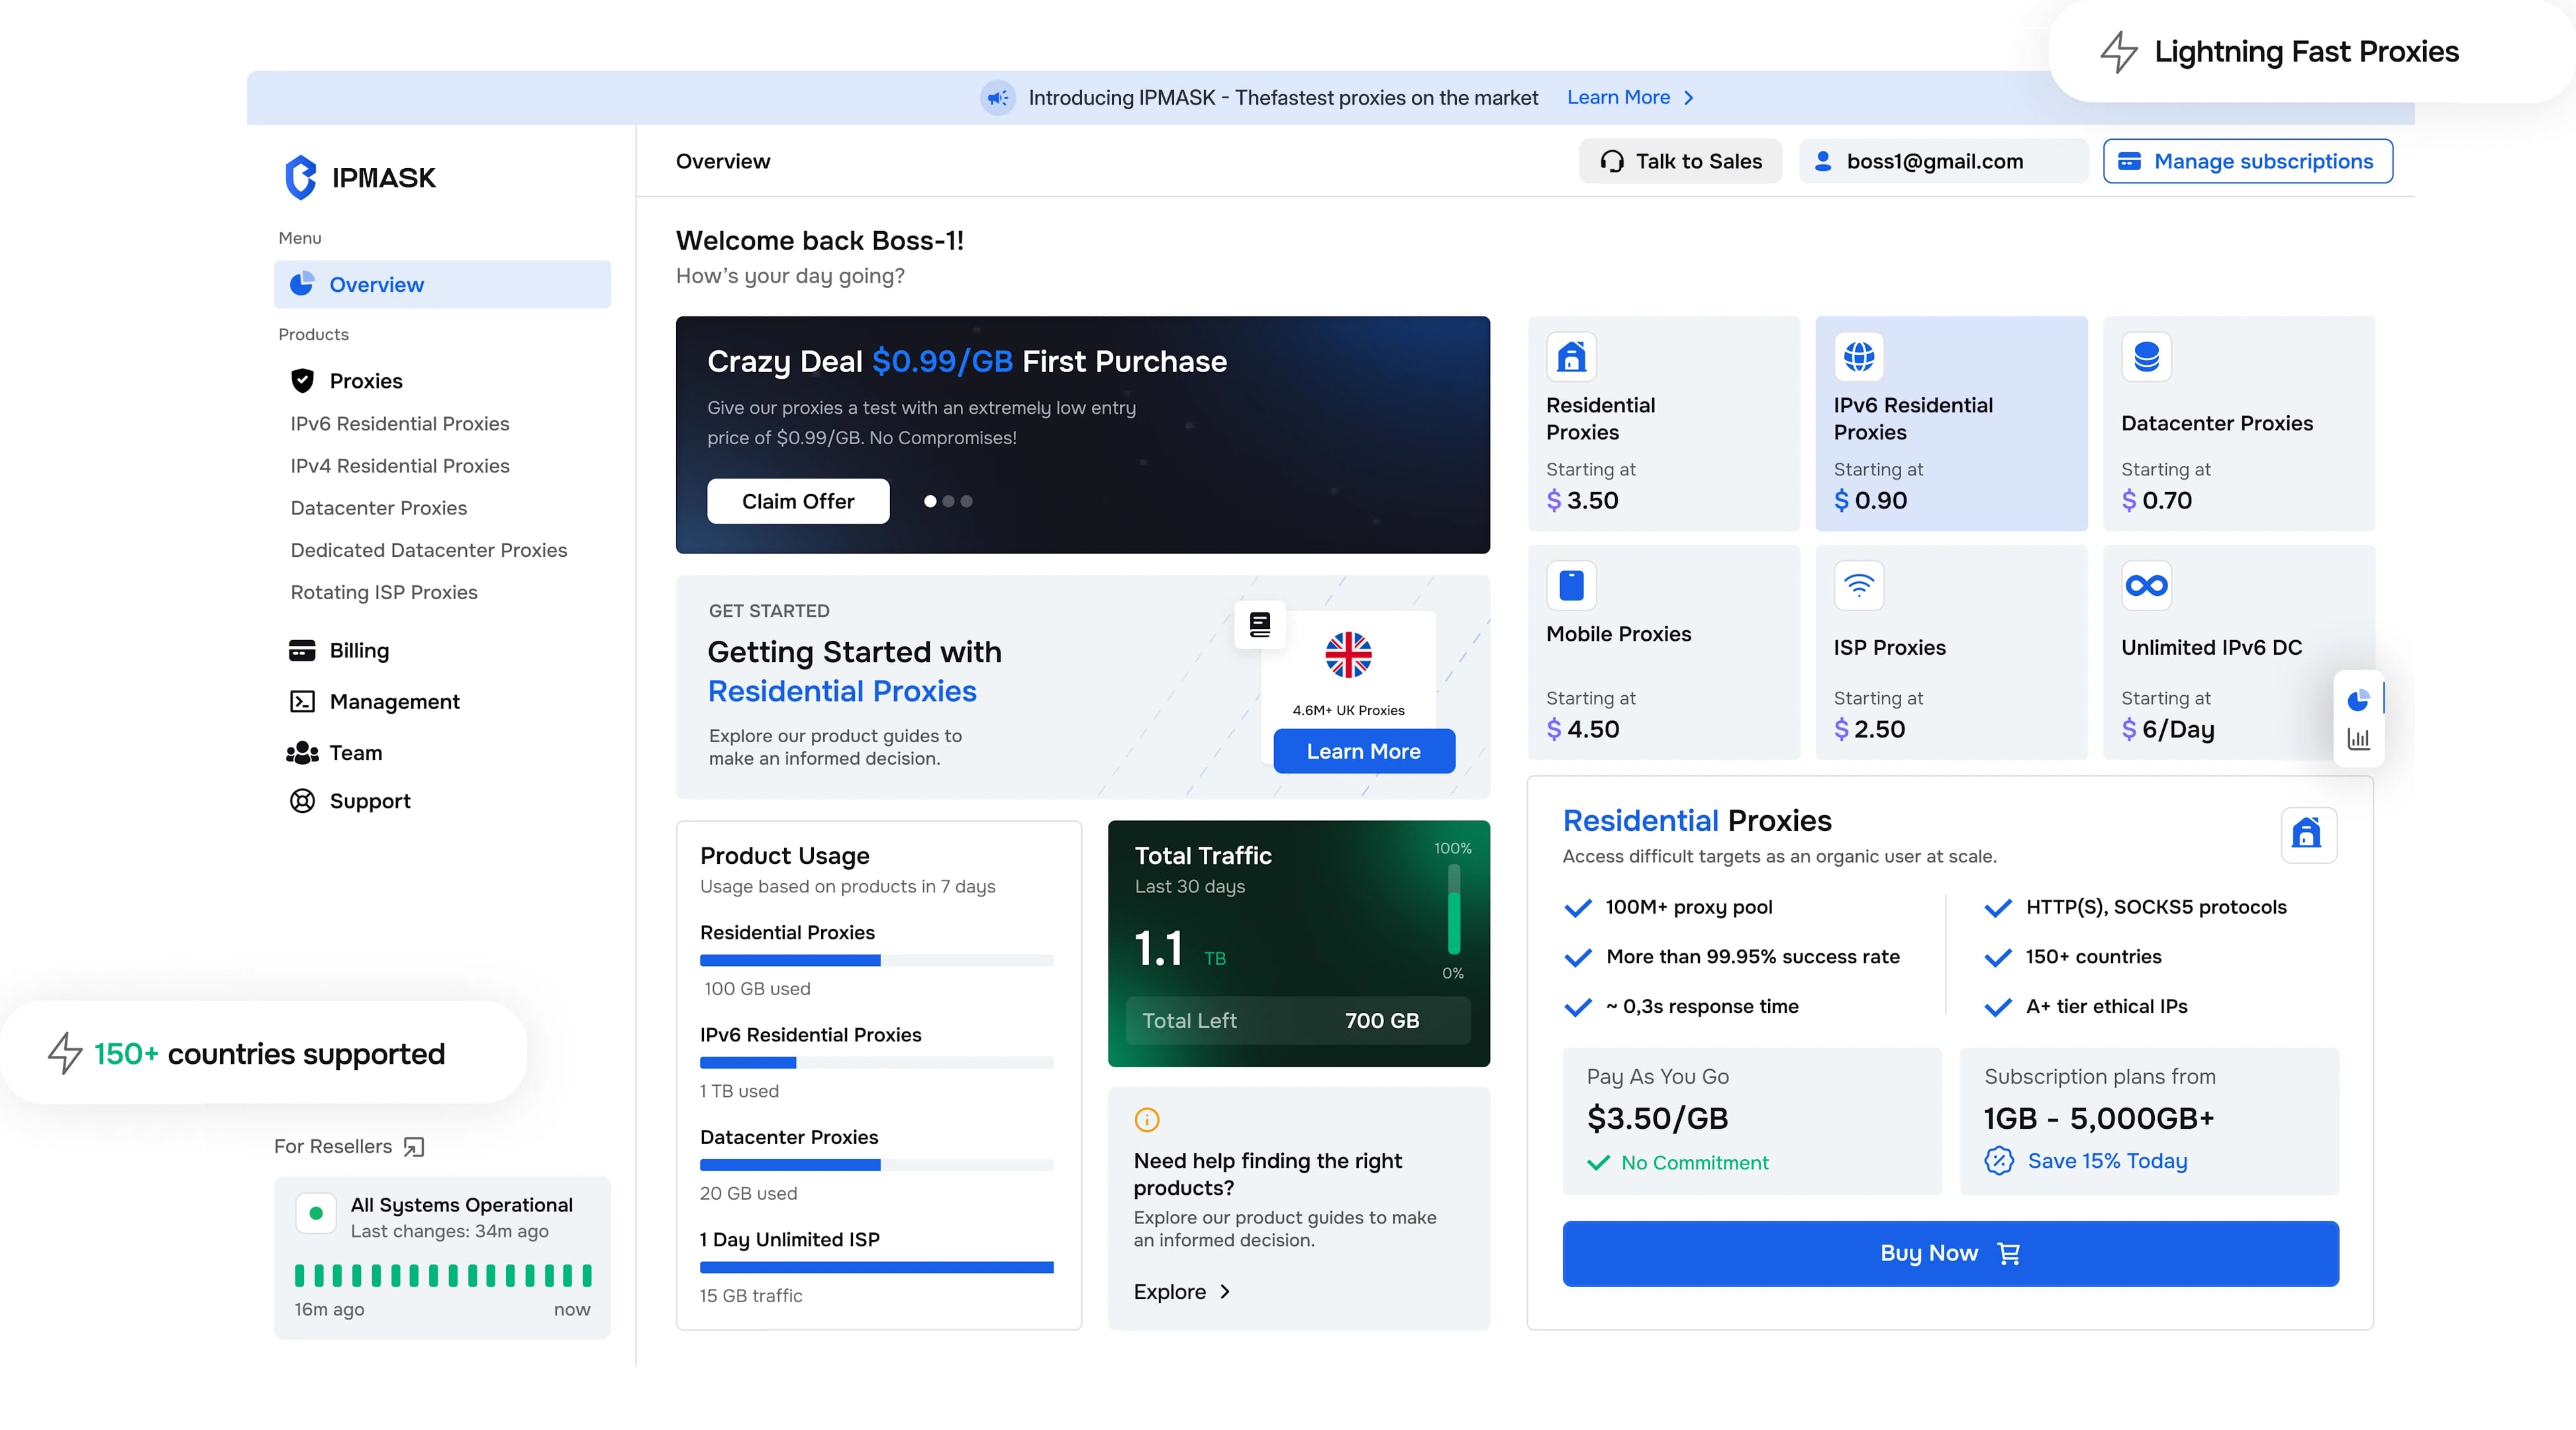Viewport: 2576px width, 1430px height.
Task: Click the boss1@gmail.com account field
Action: pos(1943,161)
